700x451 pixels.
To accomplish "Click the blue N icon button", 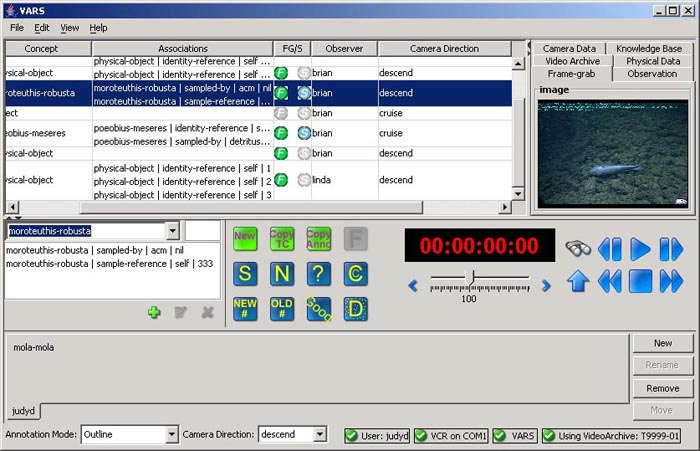I will [x=282, y=274].
